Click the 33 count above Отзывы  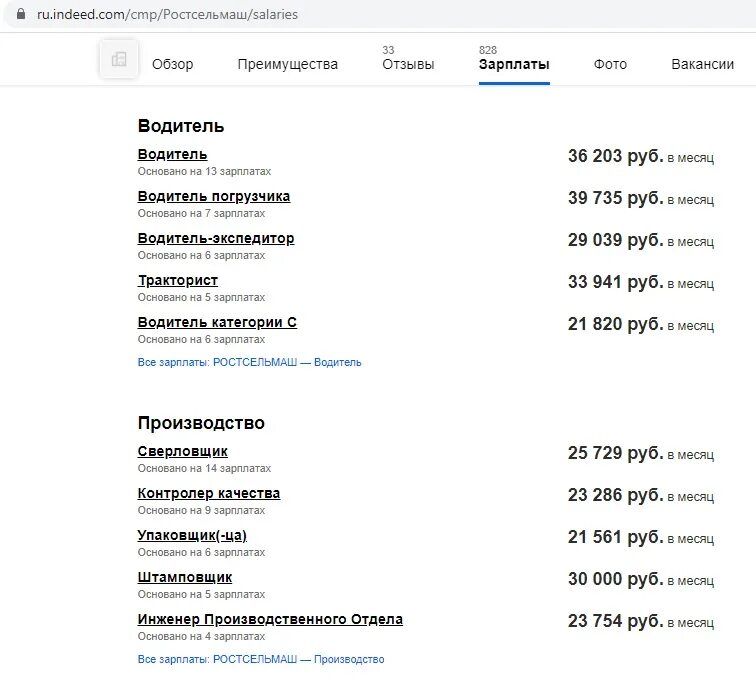(x=388, y=50)
